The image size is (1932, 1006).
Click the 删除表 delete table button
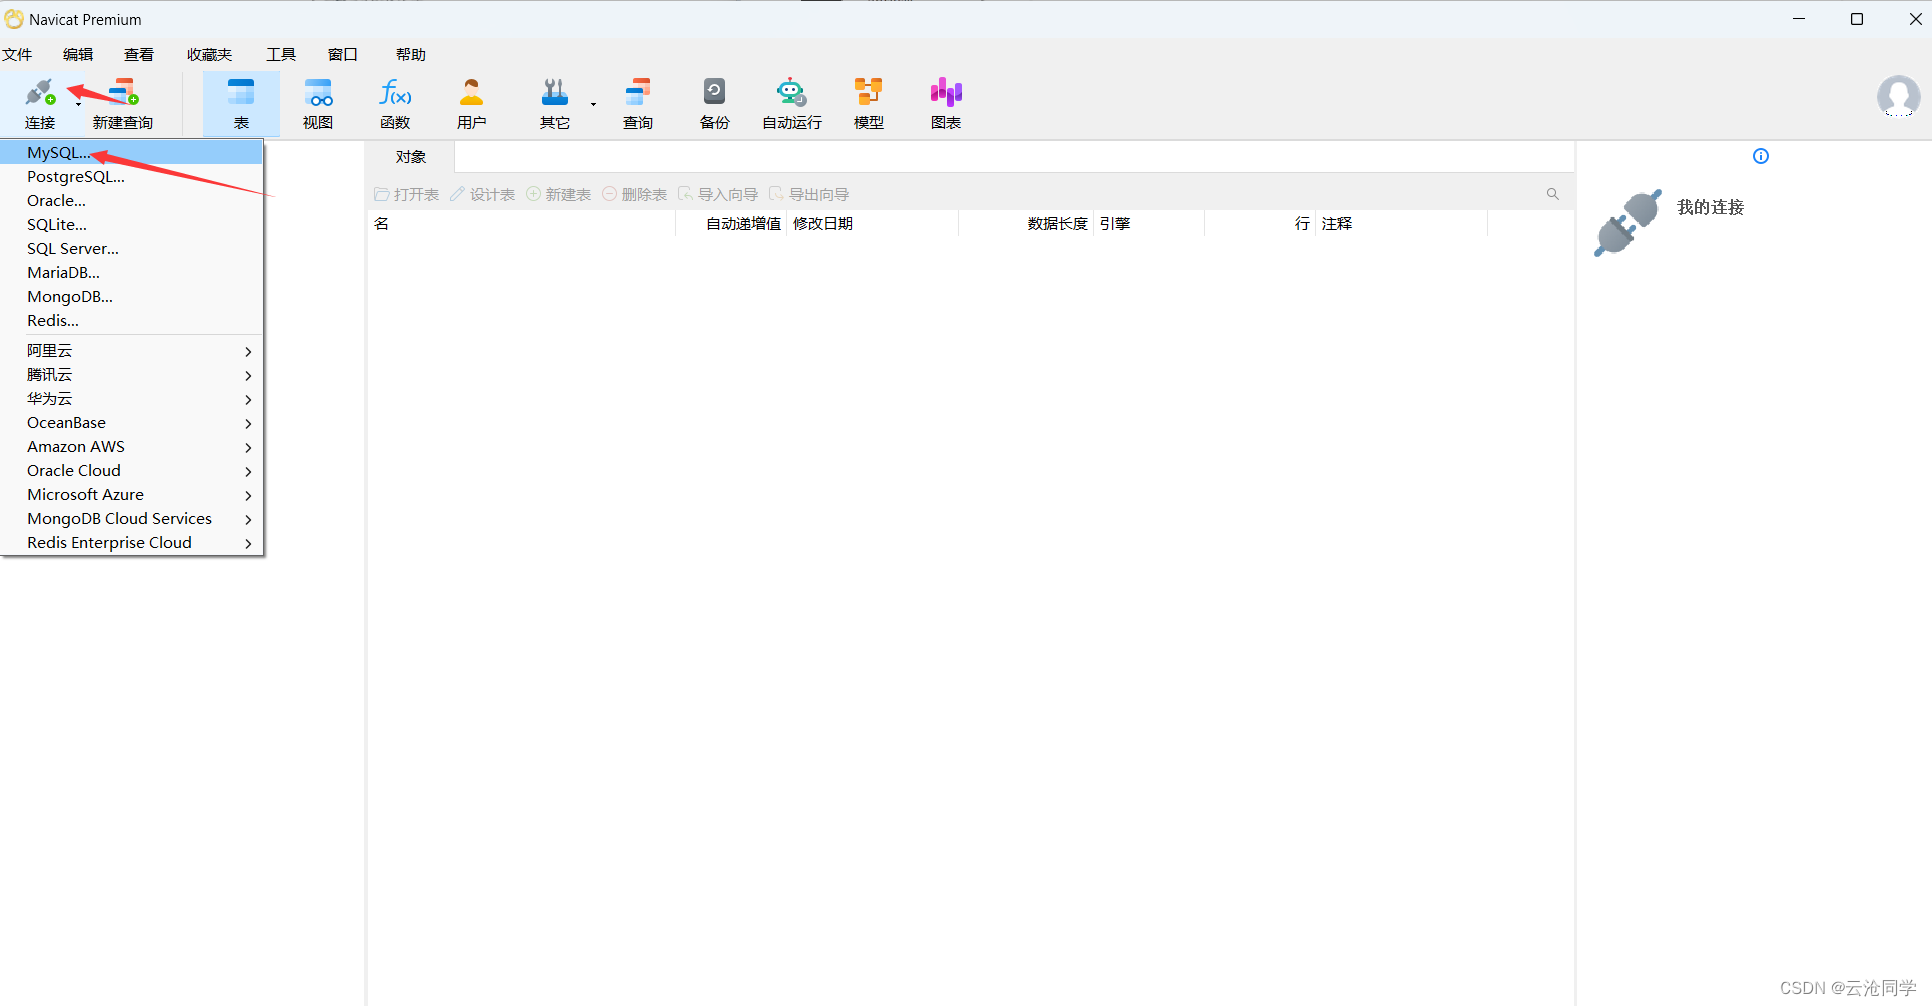635,194
